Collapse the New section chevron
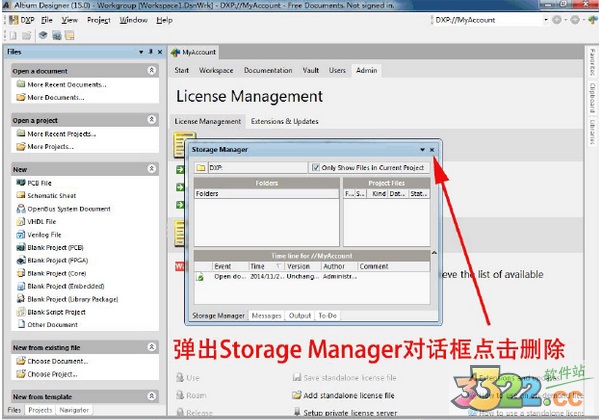 pyautogui.click(x=151, y=169)
